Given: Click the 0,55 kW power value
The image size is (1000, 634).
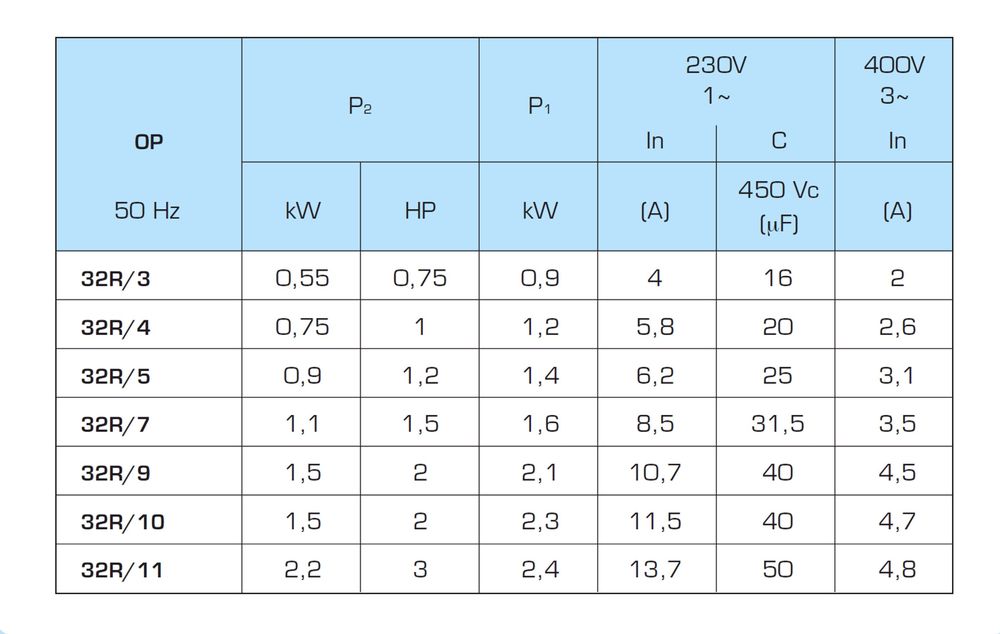Looking at the screenshot, I should pos(301,278).
